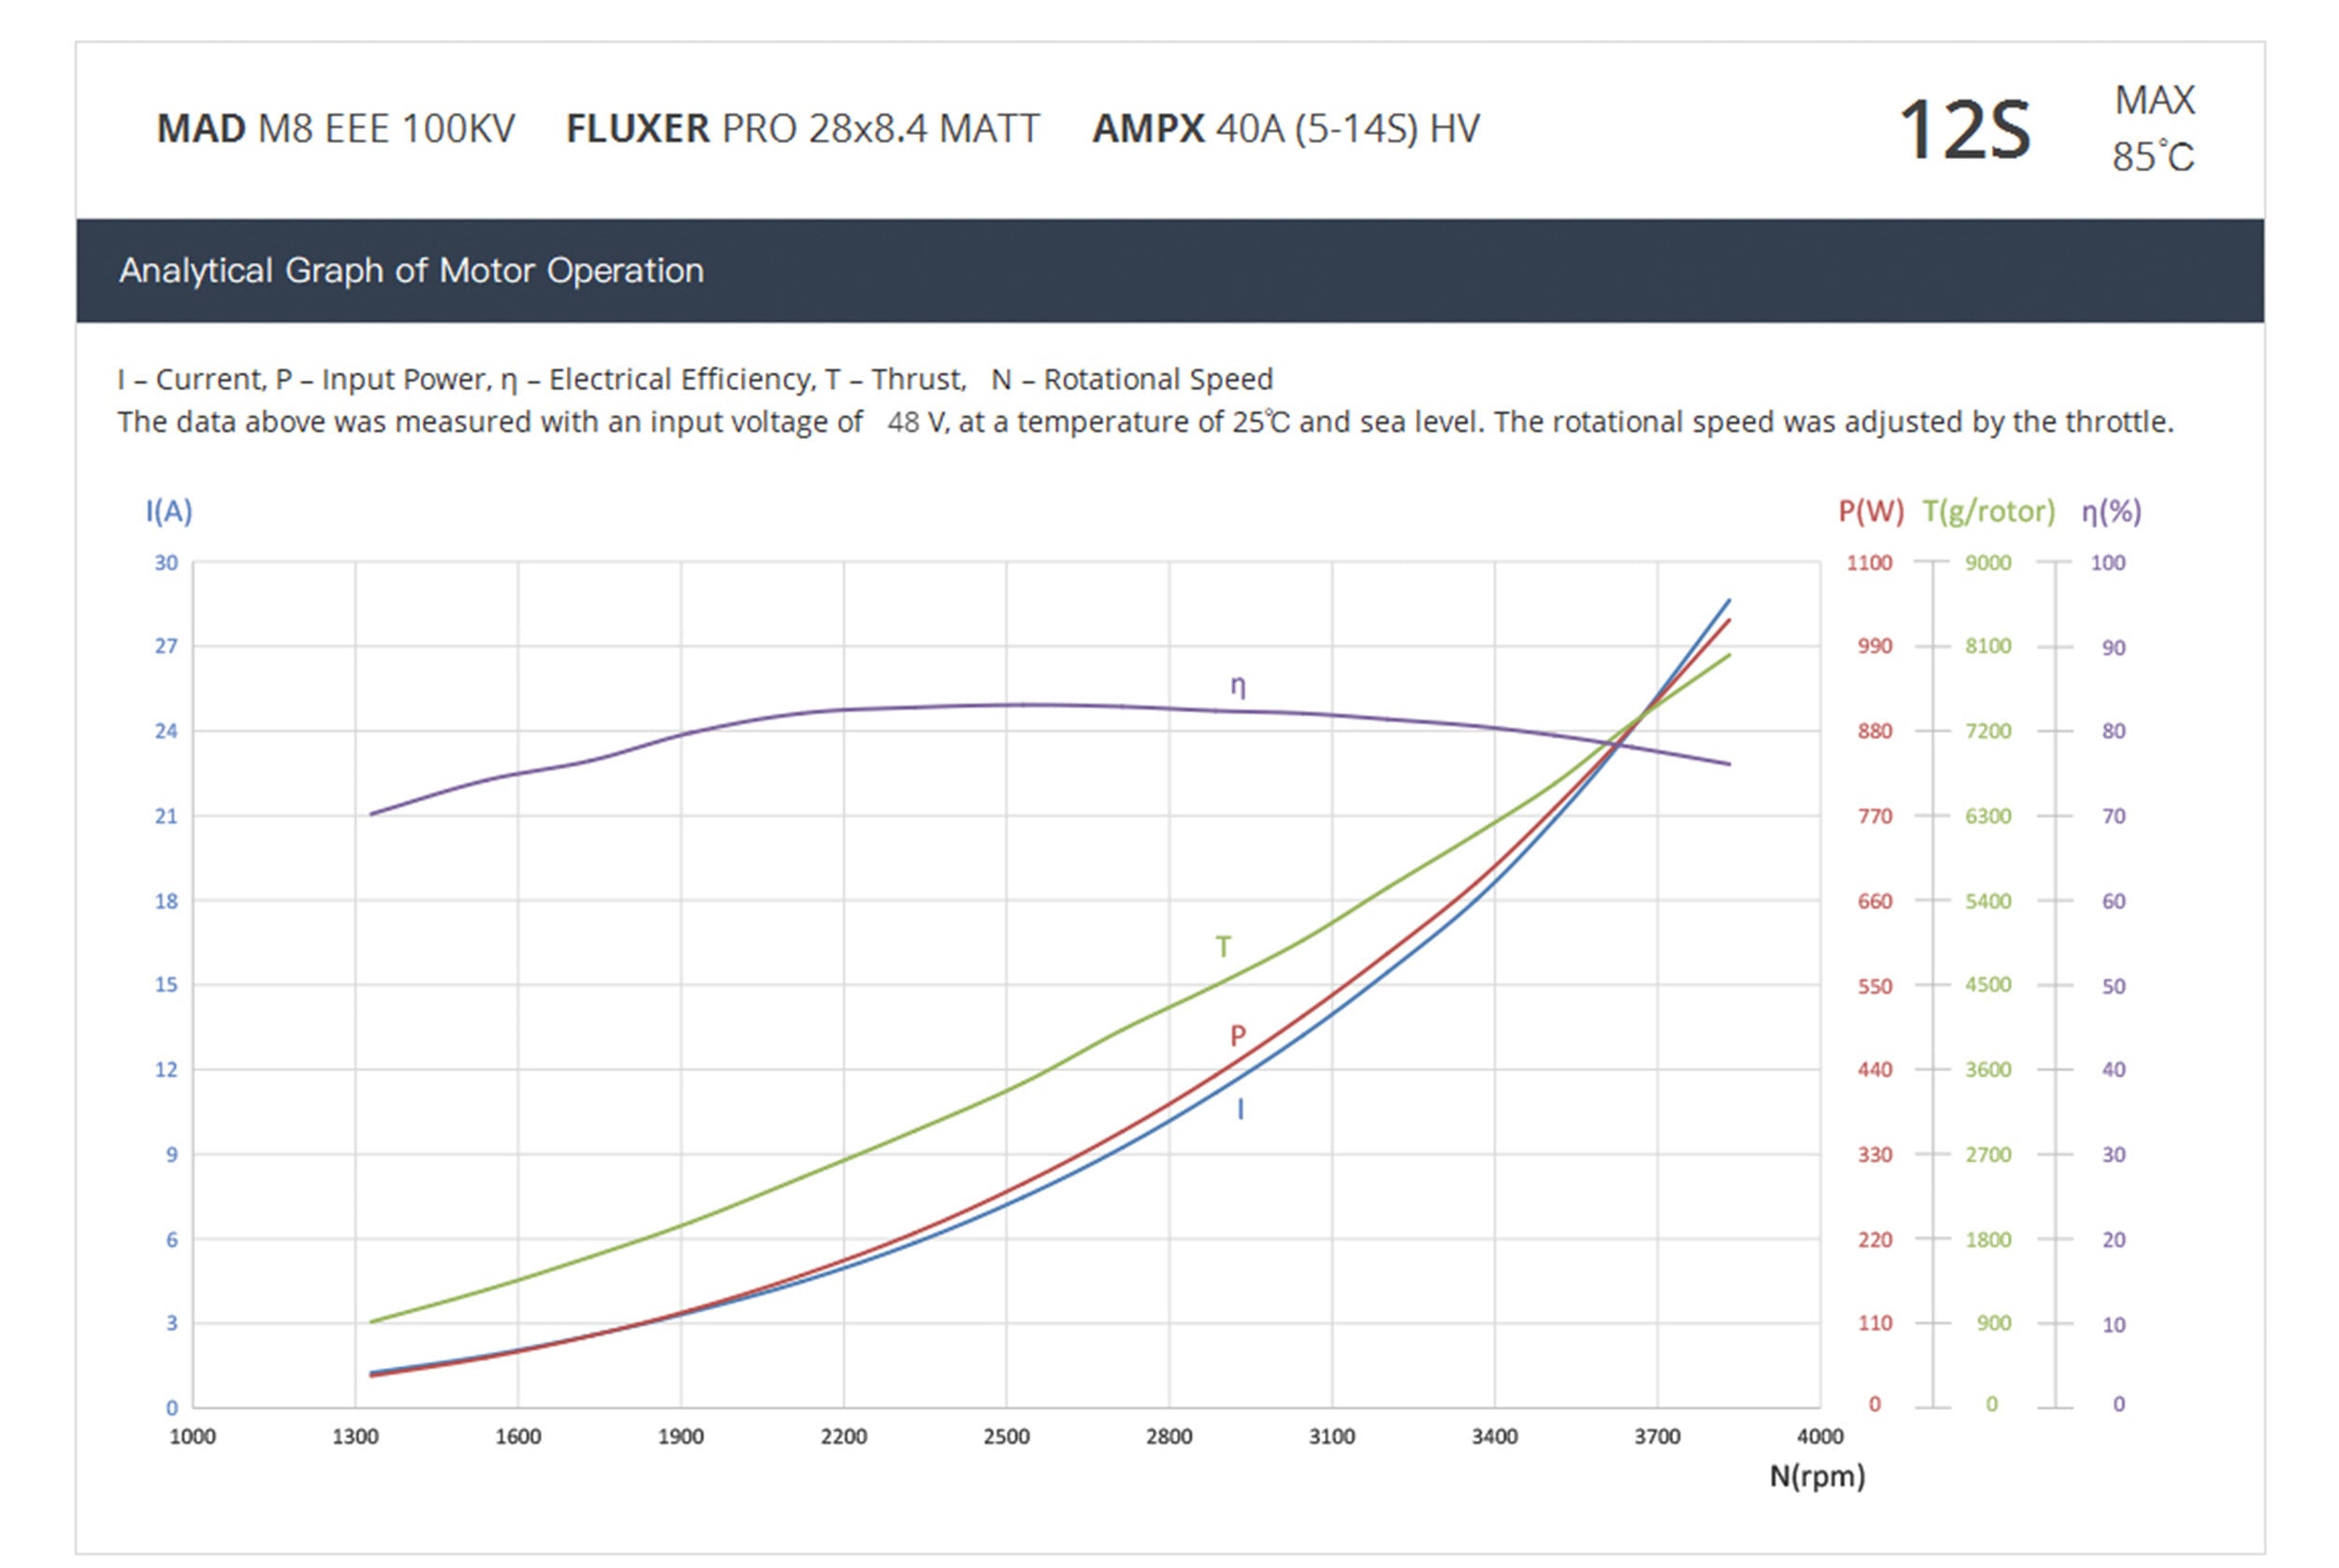Click the MAD M8 EEE 100KV text

[x=335, y=129]
